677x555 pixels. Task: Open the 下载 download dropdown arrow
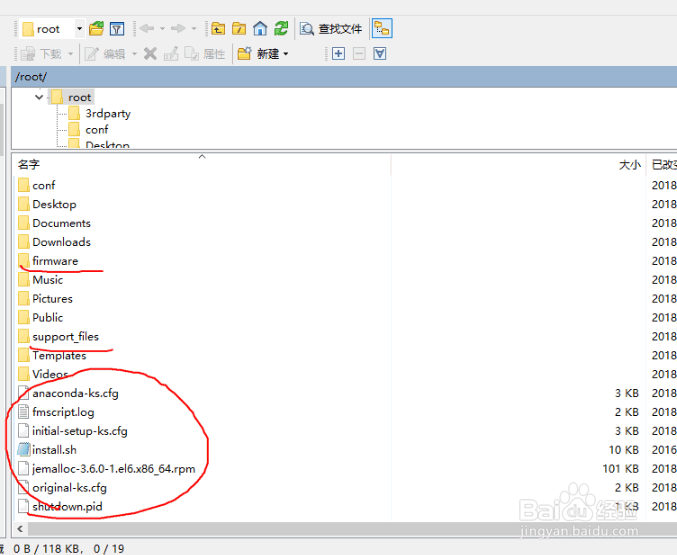pos(70,54)
